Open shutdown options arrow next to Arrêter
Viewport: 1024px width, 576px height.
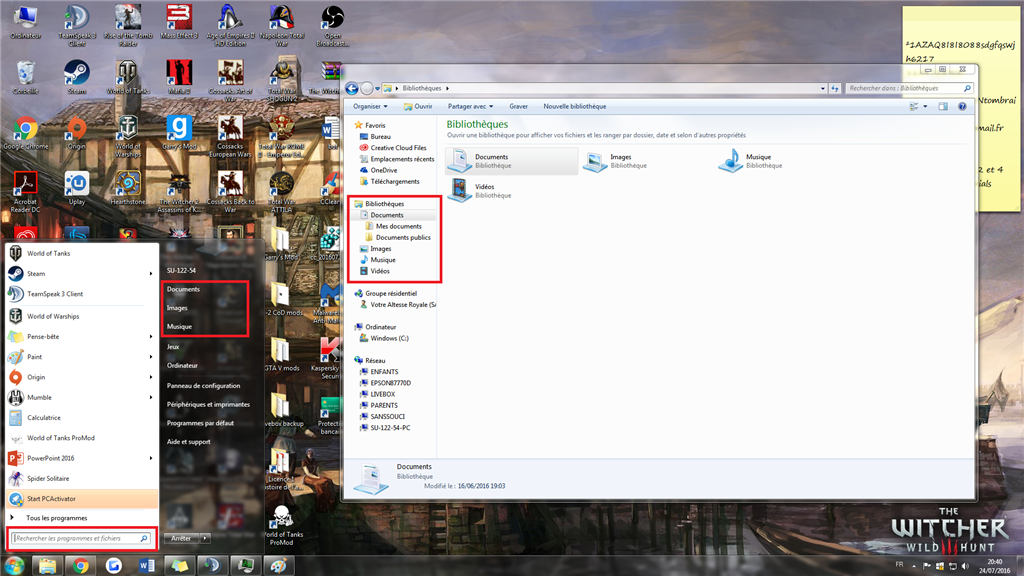coord(205,538)
